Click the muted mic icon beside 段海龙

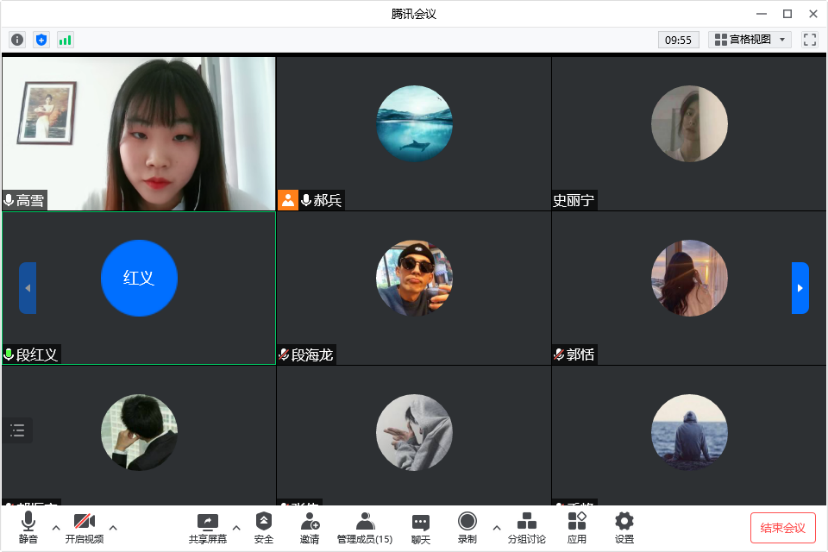[284, 354]
